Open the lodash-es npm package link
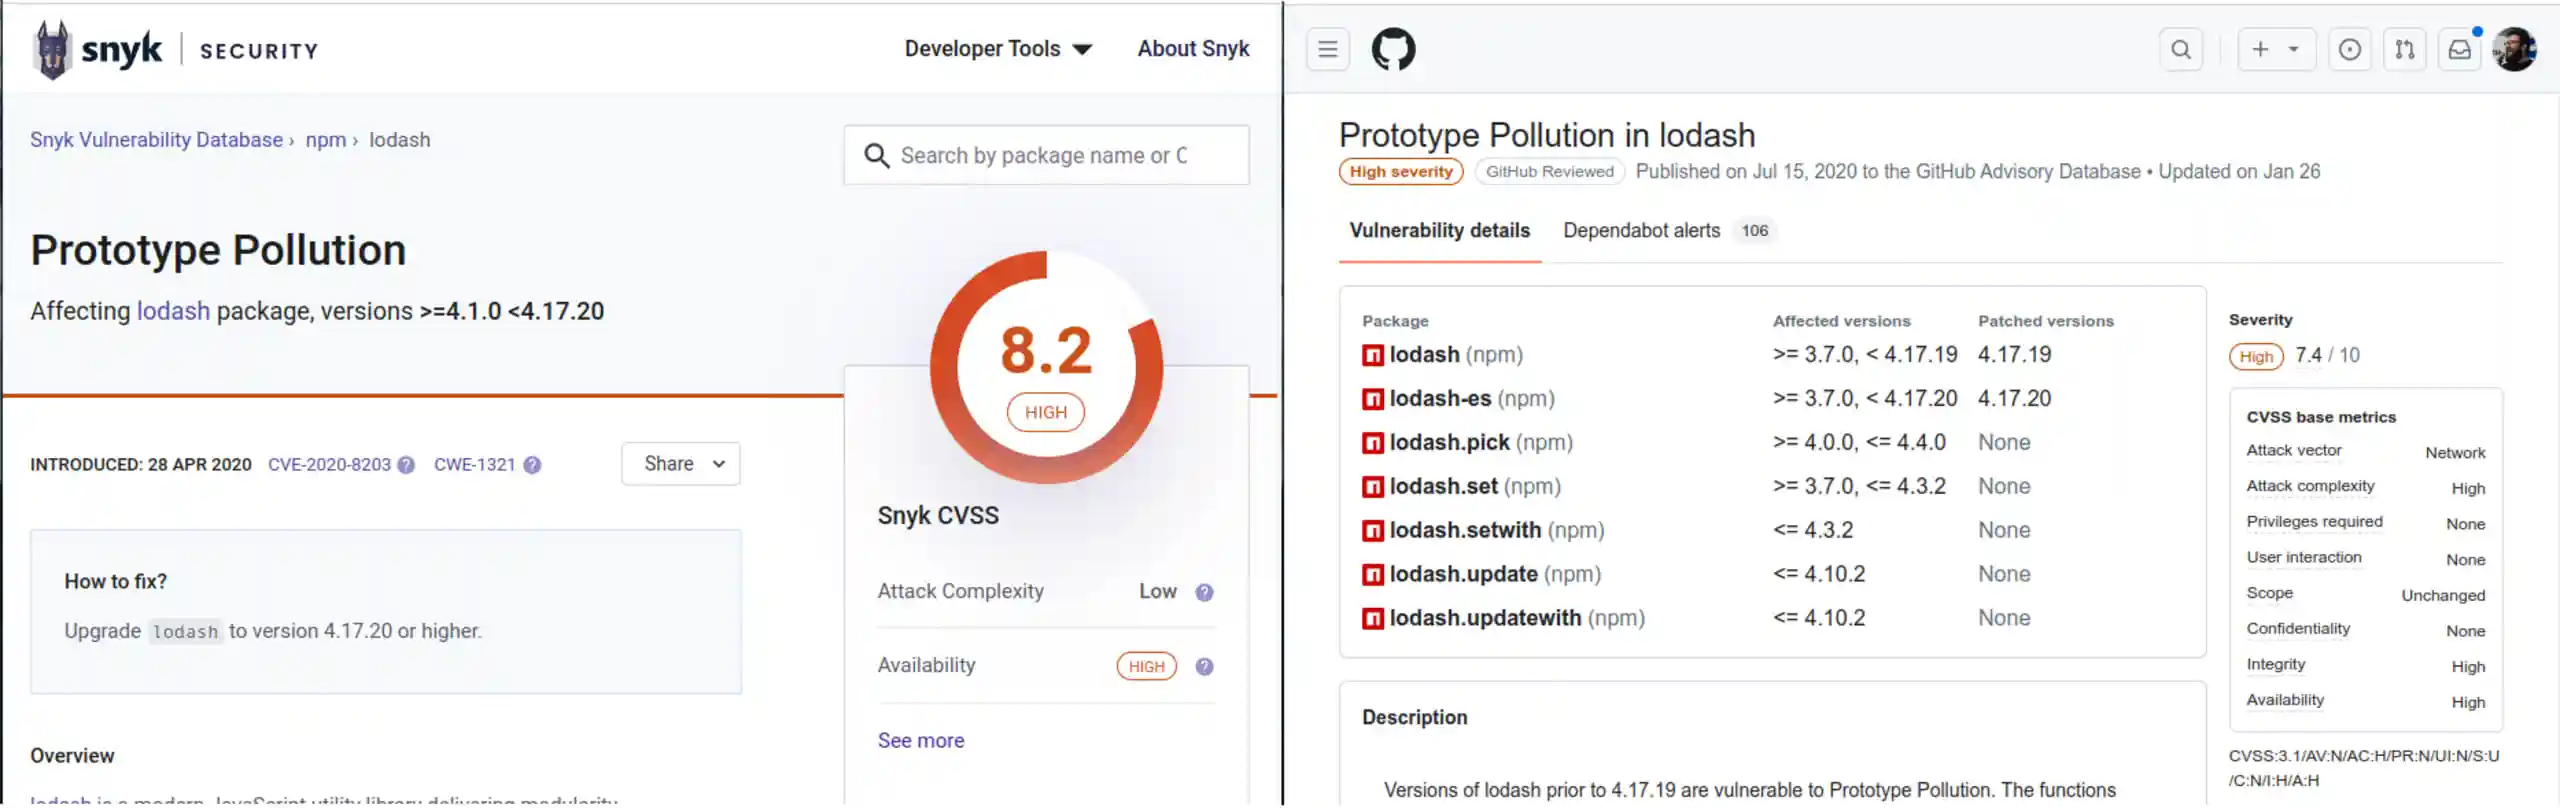2560x808 pixels. coord(1440,399)
